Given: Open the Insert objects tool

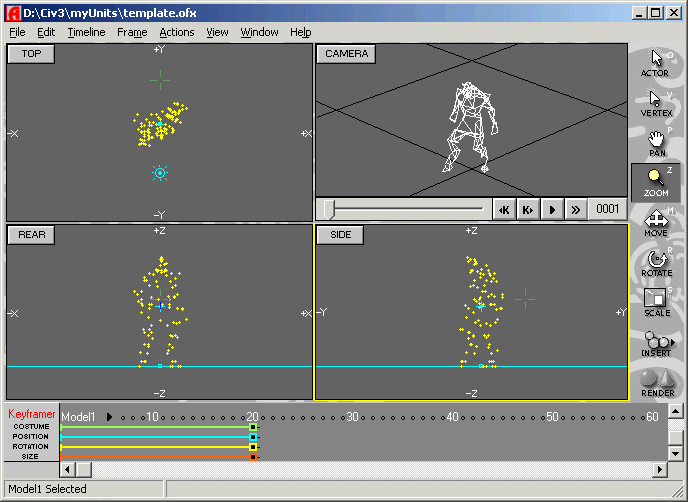Looking at the screenshot, I should (x=656, y=343).
